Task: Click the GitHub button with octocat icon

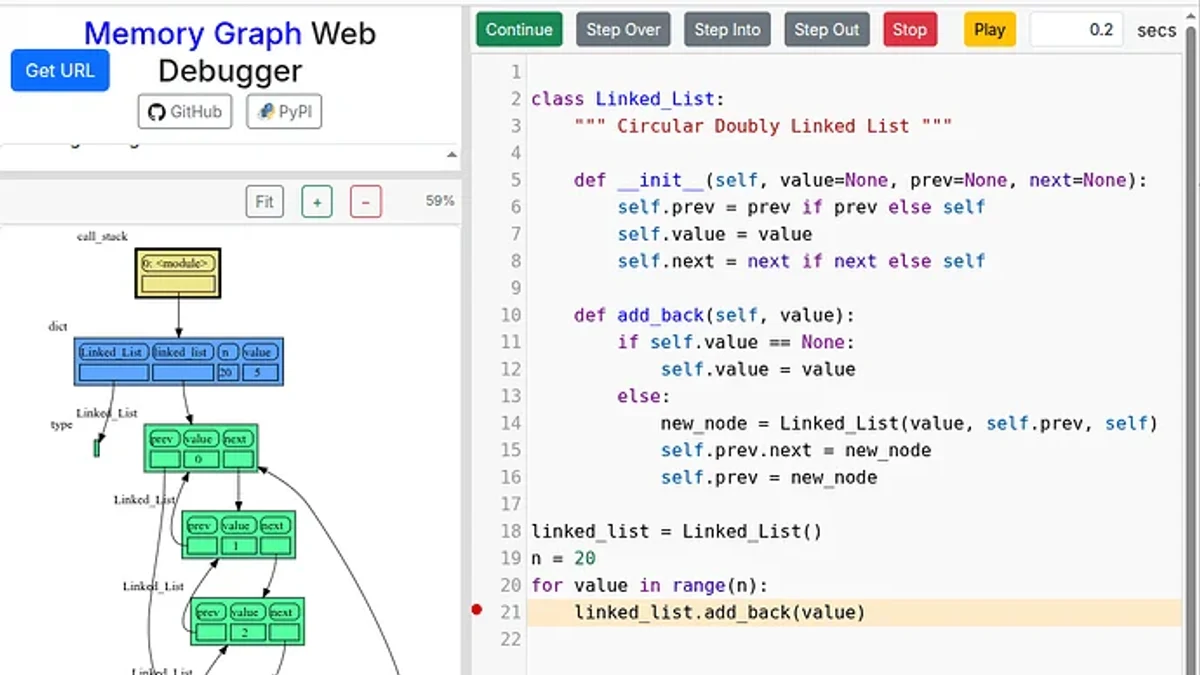Action: (185, 112)
